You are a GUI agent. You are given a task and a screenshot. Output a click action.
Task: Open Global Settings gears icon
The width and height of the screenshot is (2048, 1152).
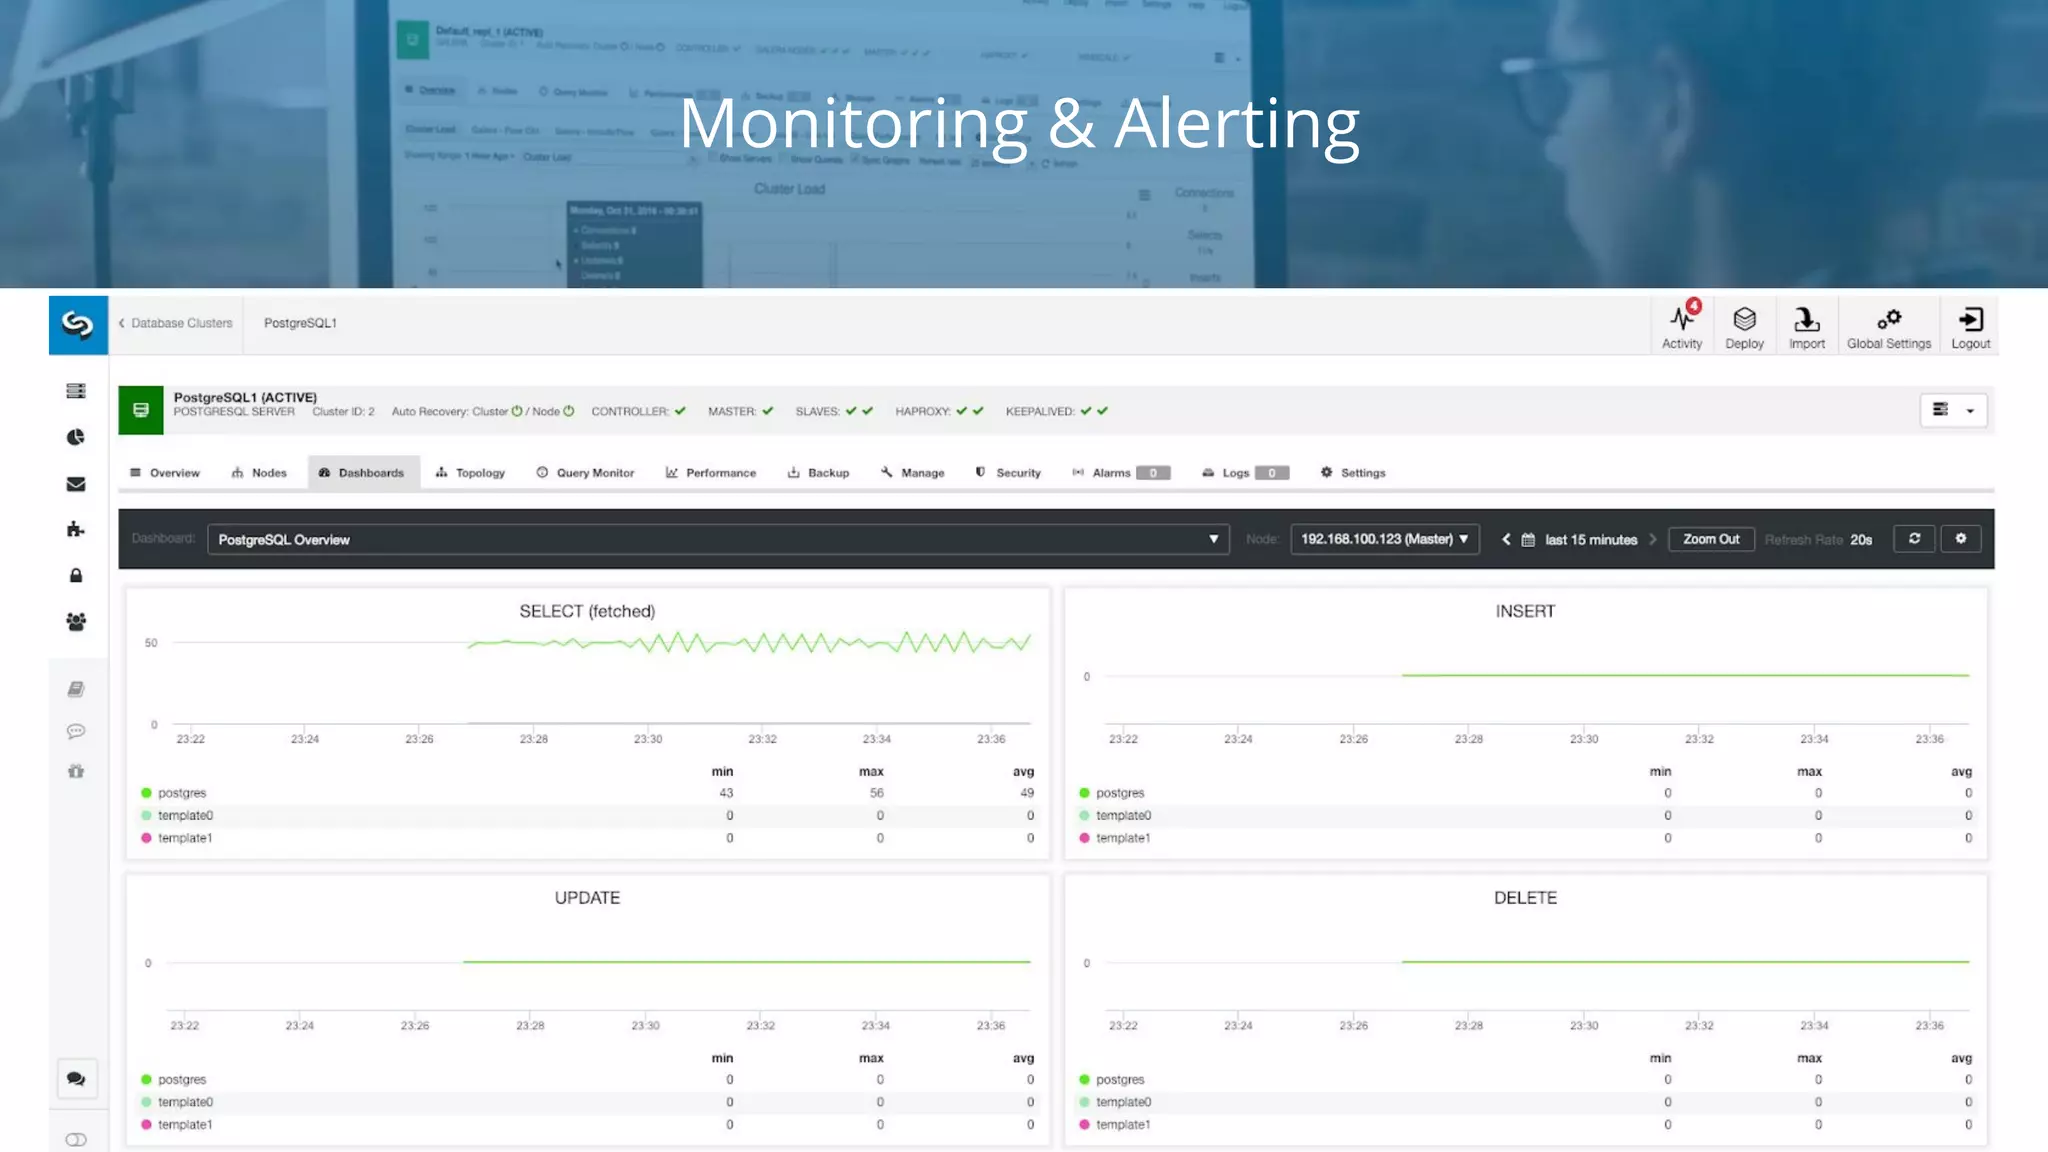coord(1888,327)
